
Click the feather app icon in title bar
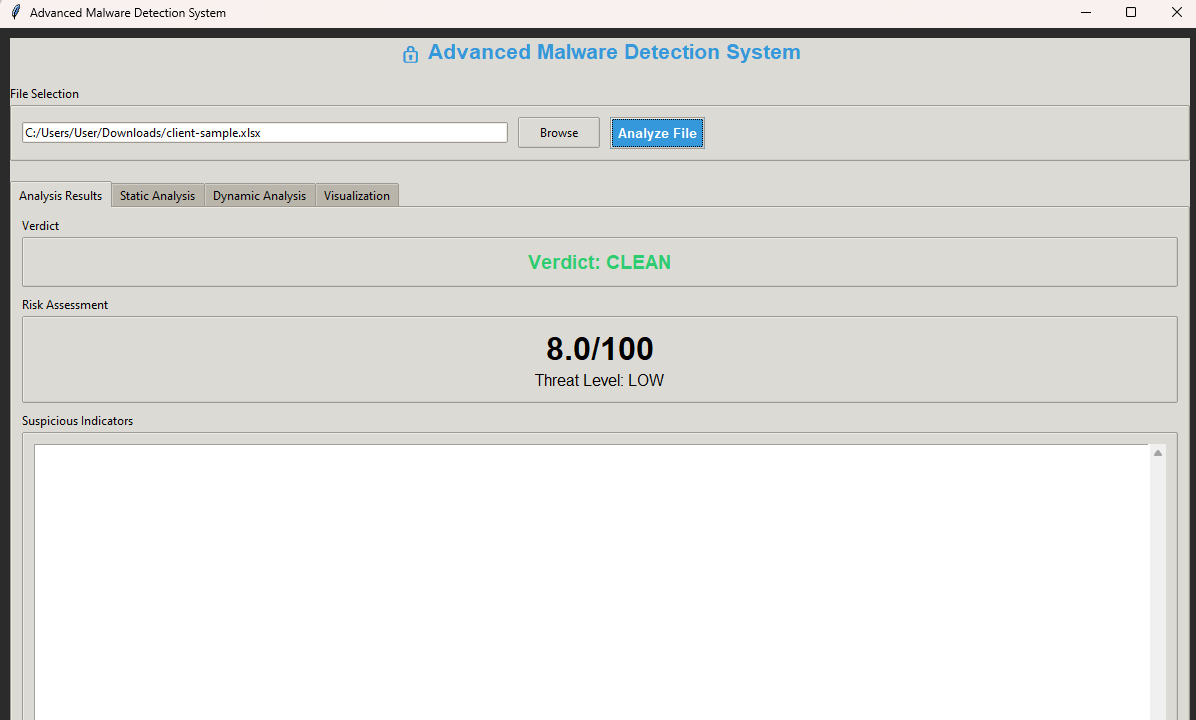15,13
